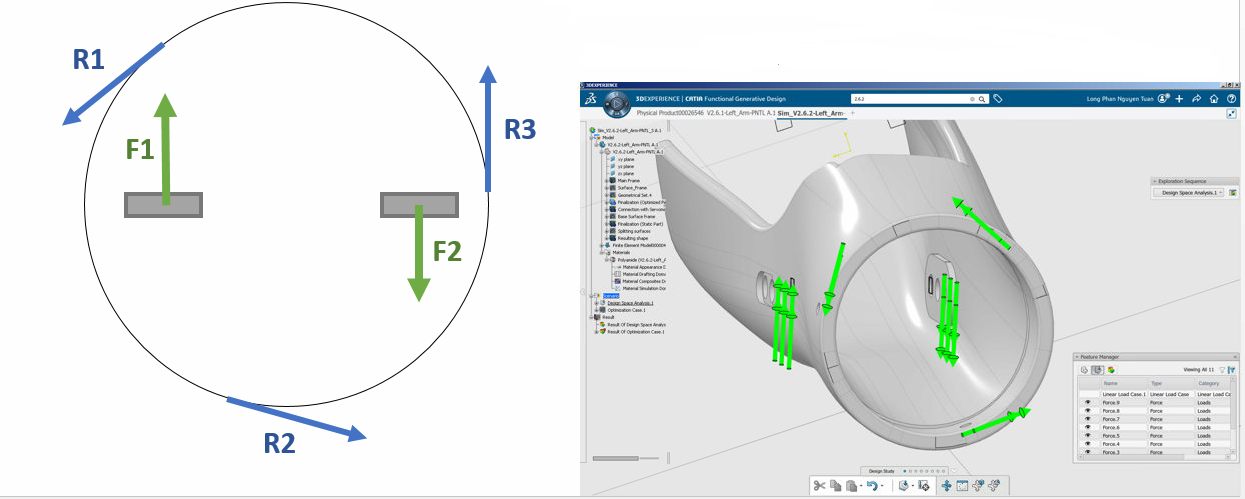The width and height of the screenshot is (1245, 499).
Task: Click the results icon beside Design Space Analysis.1
Action: (x=1233, y=192)
